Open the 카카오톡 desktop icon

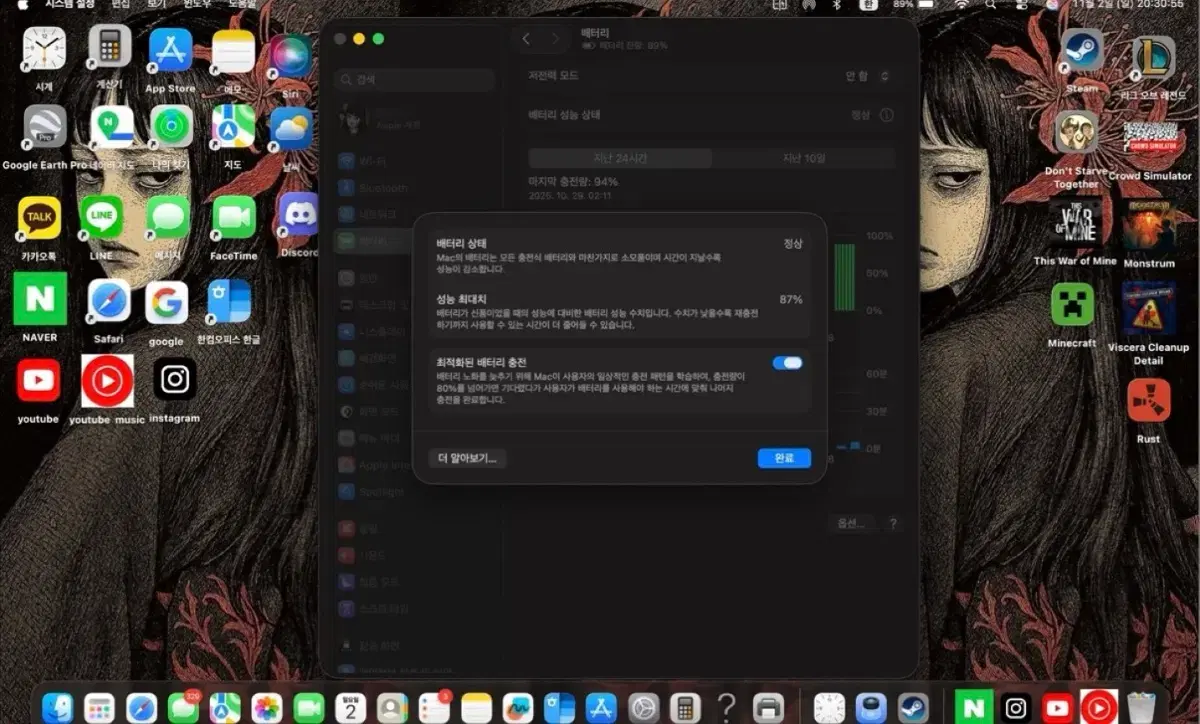[40, 217]
